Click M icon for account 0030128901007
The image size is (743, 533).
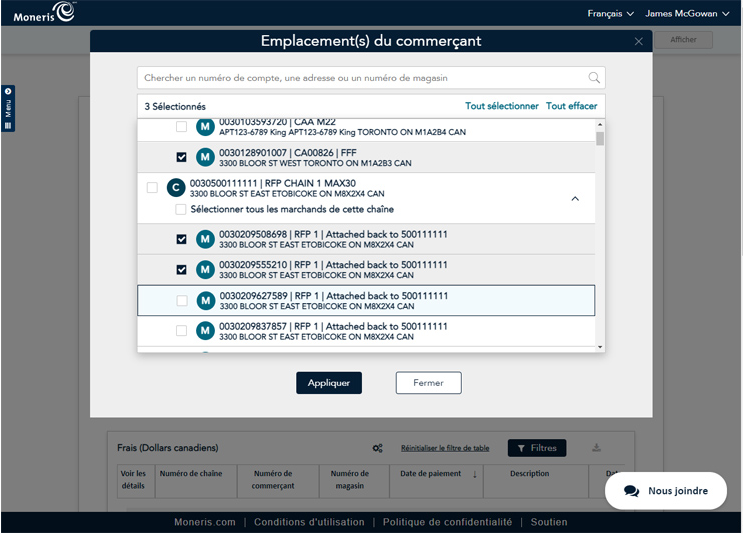pos(205,157)
